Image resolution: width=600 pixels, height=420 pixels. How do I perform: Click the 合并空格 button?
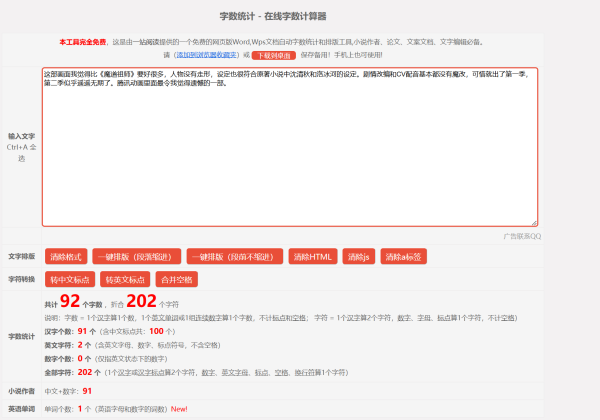[x=176, y=279]
